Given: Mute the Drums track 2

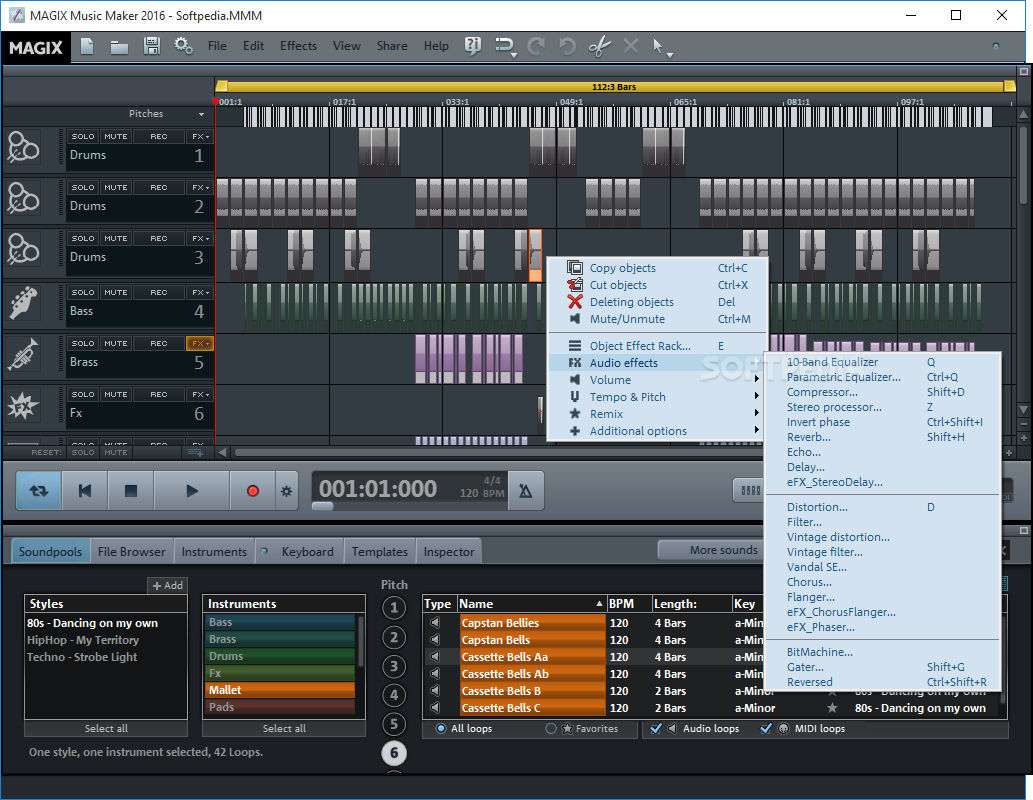Looking at the screenshot, I should [x=116, y=187].
